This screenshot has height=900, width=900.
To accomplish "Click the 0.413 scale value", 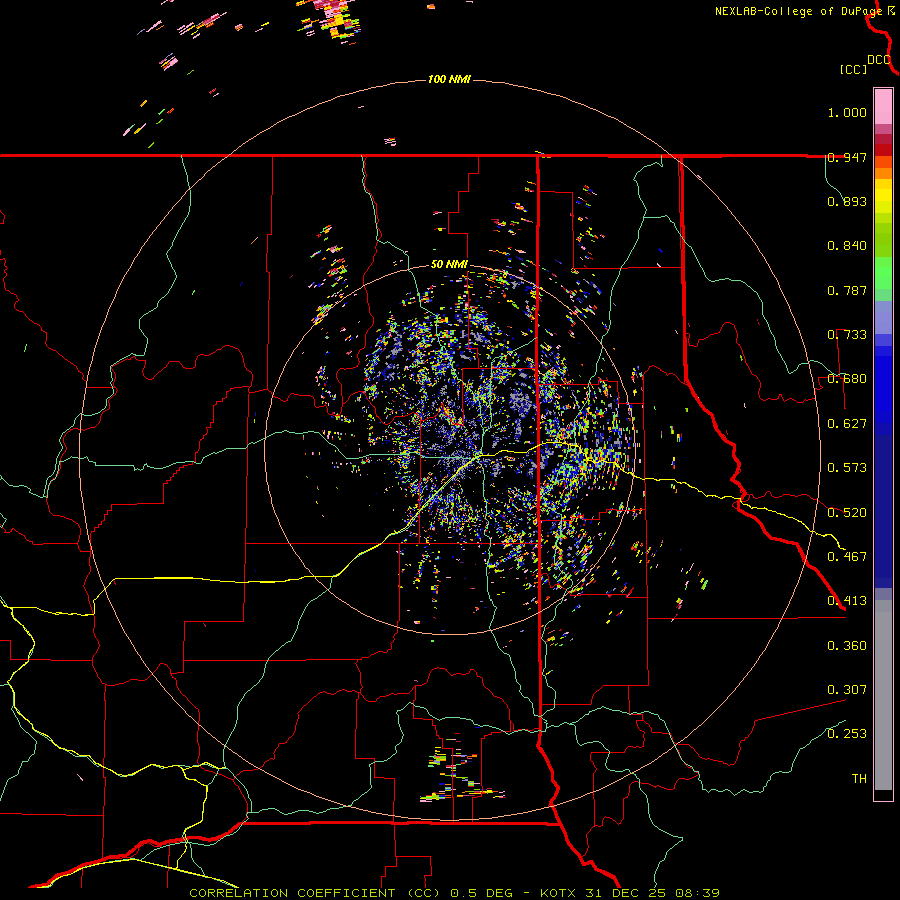I will point(847,601).
